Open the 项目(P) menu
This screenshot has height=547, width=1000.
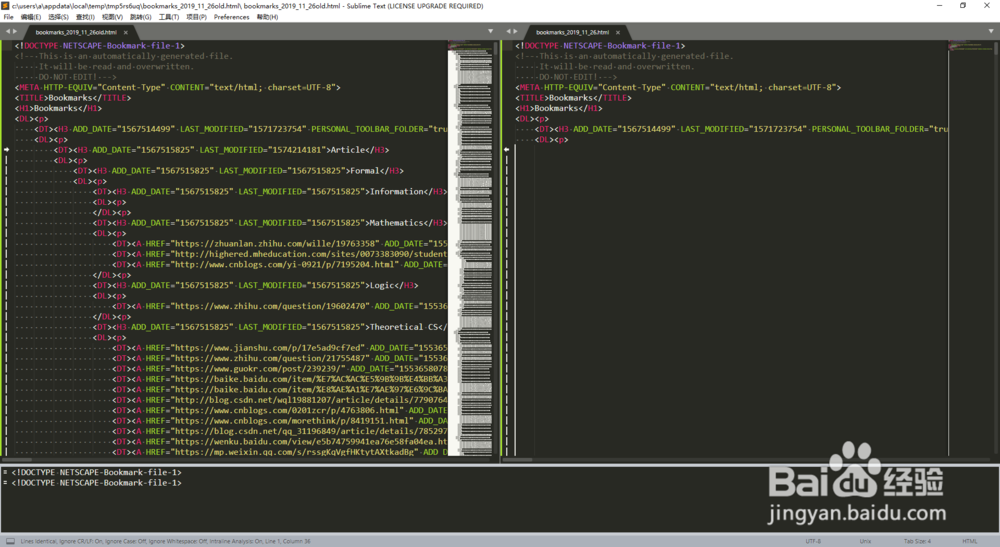[x=196, y=17]
